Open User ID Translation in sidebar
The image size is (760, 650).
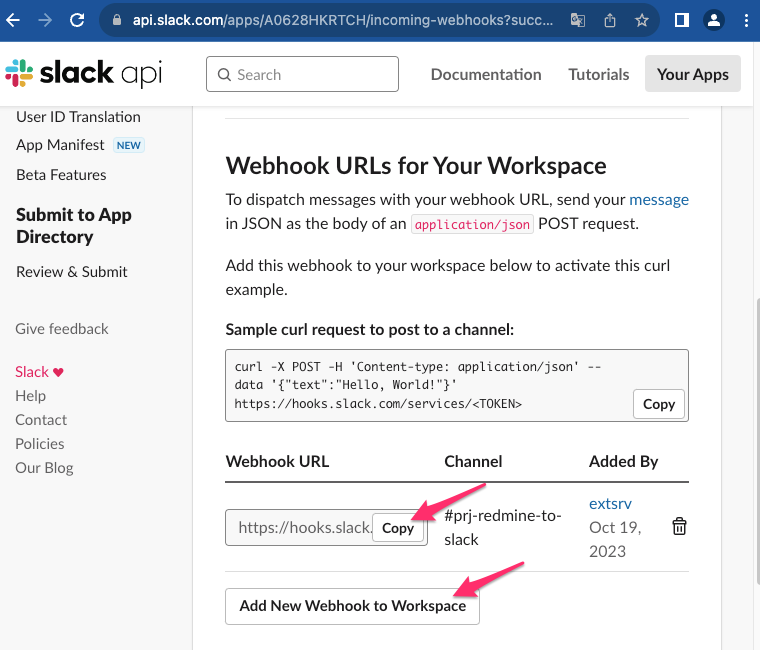(x=78, y=117)
